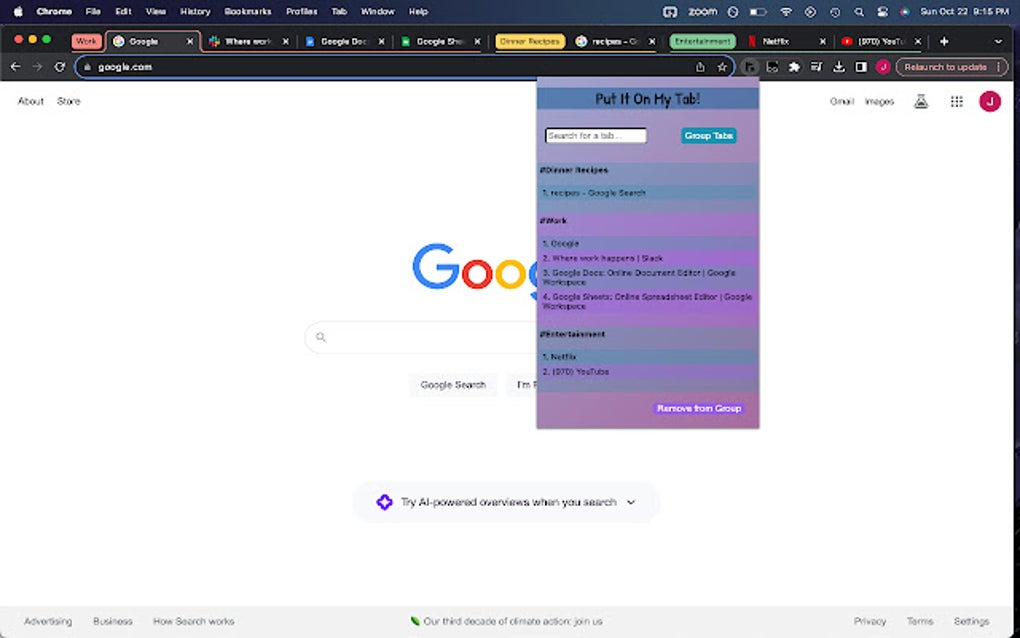This screenshot has width=1020, height=638.
Task: Open Control Center in the menu bar
Action: click(882, 12)
